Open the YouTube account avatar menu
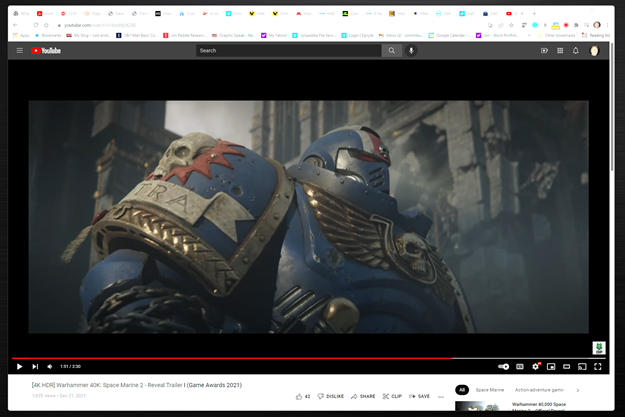Image resolution: width=625 pixels, height=417 pixels. [594, 51]
